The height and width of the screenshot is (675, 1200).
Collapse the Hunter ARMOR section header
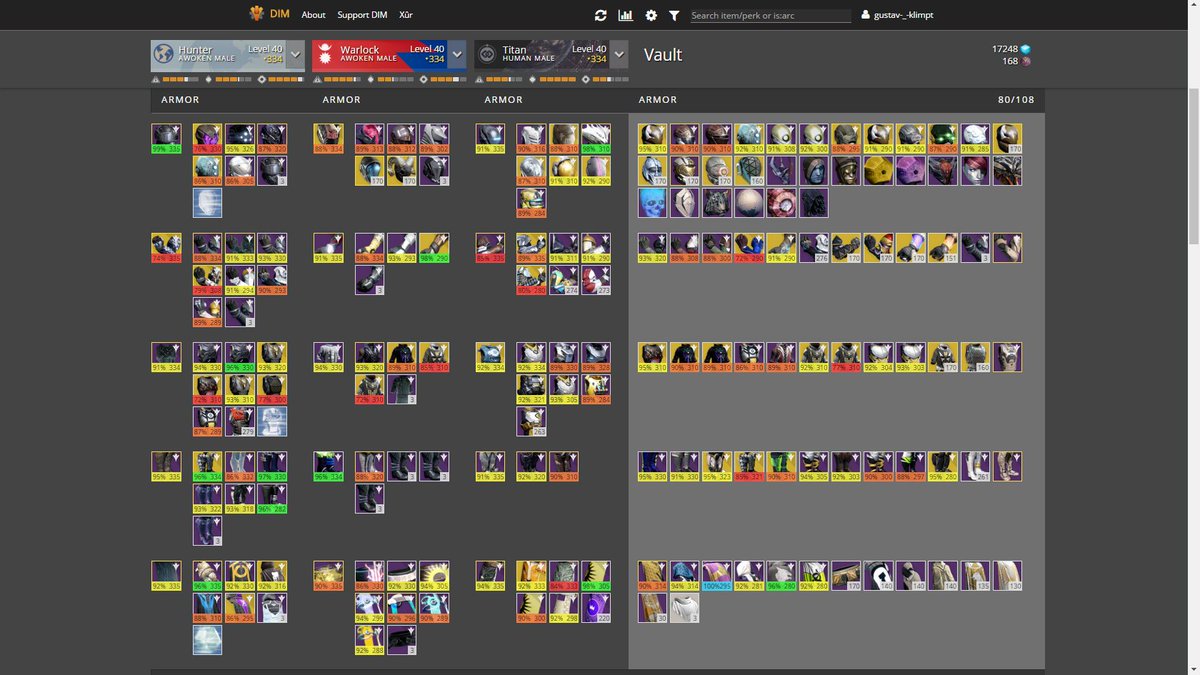tap(180, 100)
